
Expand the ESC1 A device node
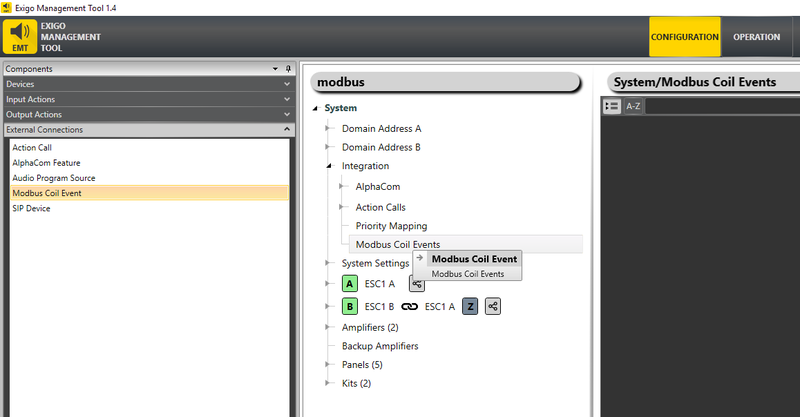[328, 283]
